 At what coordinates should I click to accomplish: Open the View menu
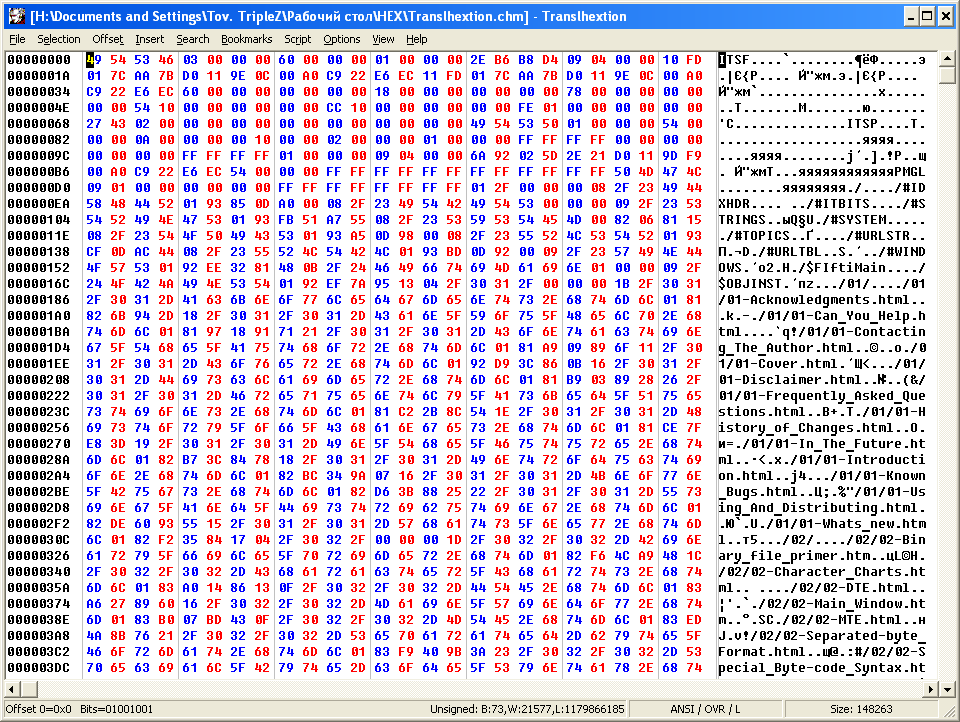[383, 39]
